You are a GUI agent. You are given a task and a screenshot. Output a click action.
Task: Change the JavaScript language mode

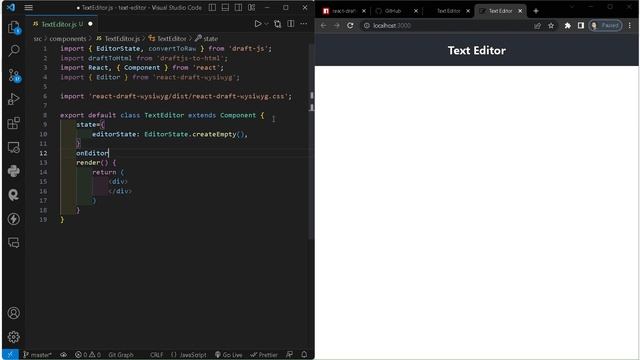(x=189, y=355)
